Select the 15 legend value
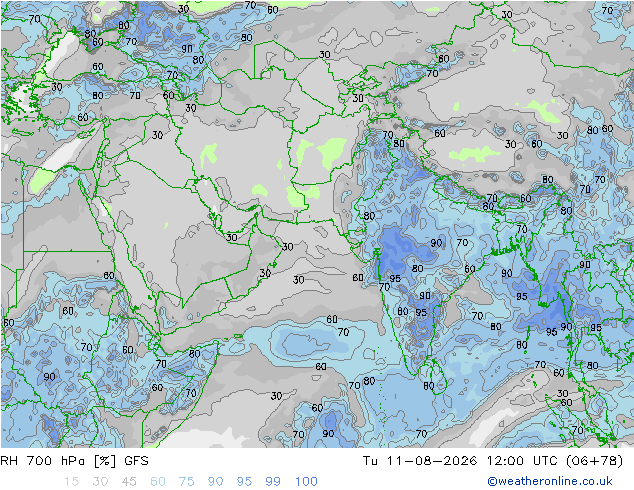634x490 pixels. (x=71, y=482)
